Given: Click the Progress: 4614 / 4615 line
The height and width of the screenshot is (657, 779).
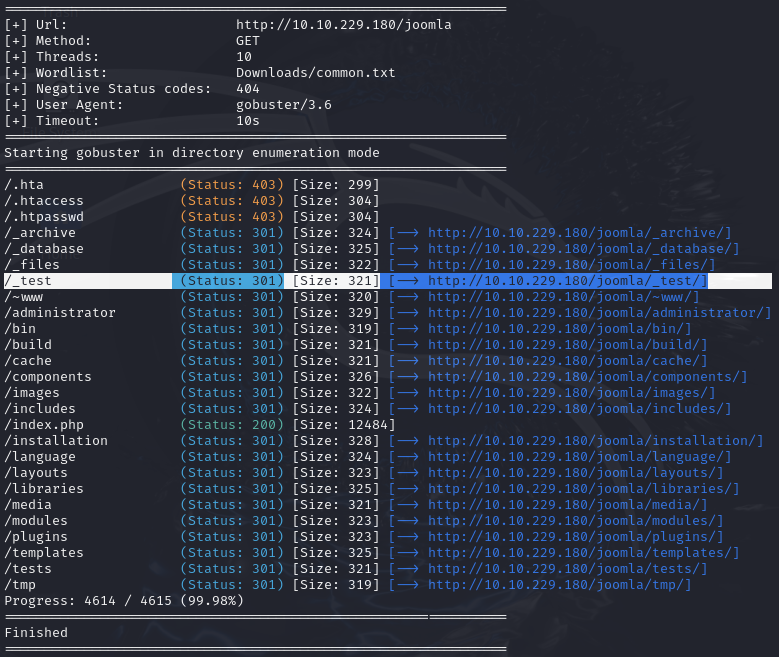Looking at the screenshot, I should (x=124, y=600).
